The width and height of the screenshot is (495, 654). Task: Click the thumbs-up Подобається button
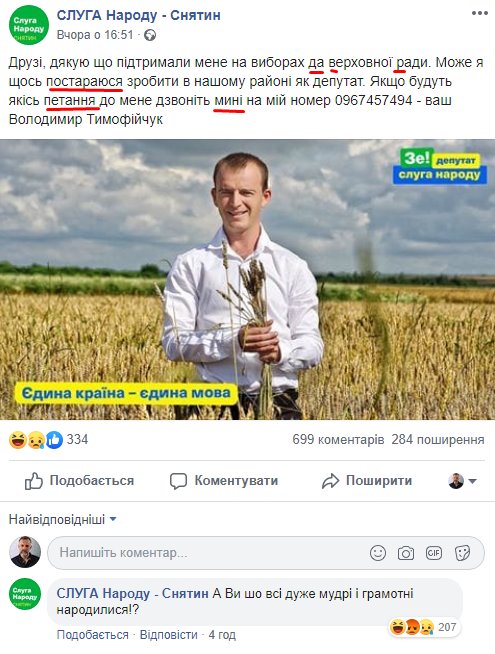point(79,481)
